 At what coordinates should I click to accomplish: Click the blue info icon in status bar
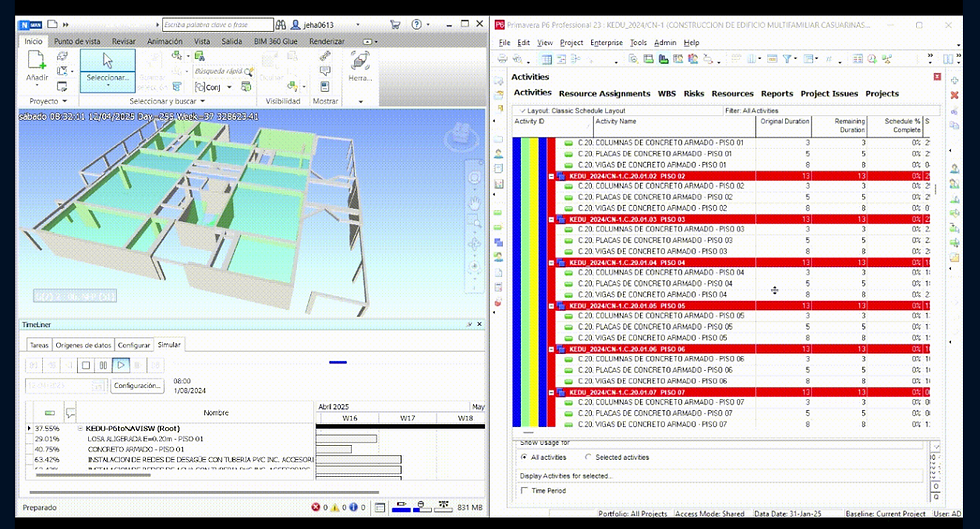pyautogui.click(x=353, y=507)
